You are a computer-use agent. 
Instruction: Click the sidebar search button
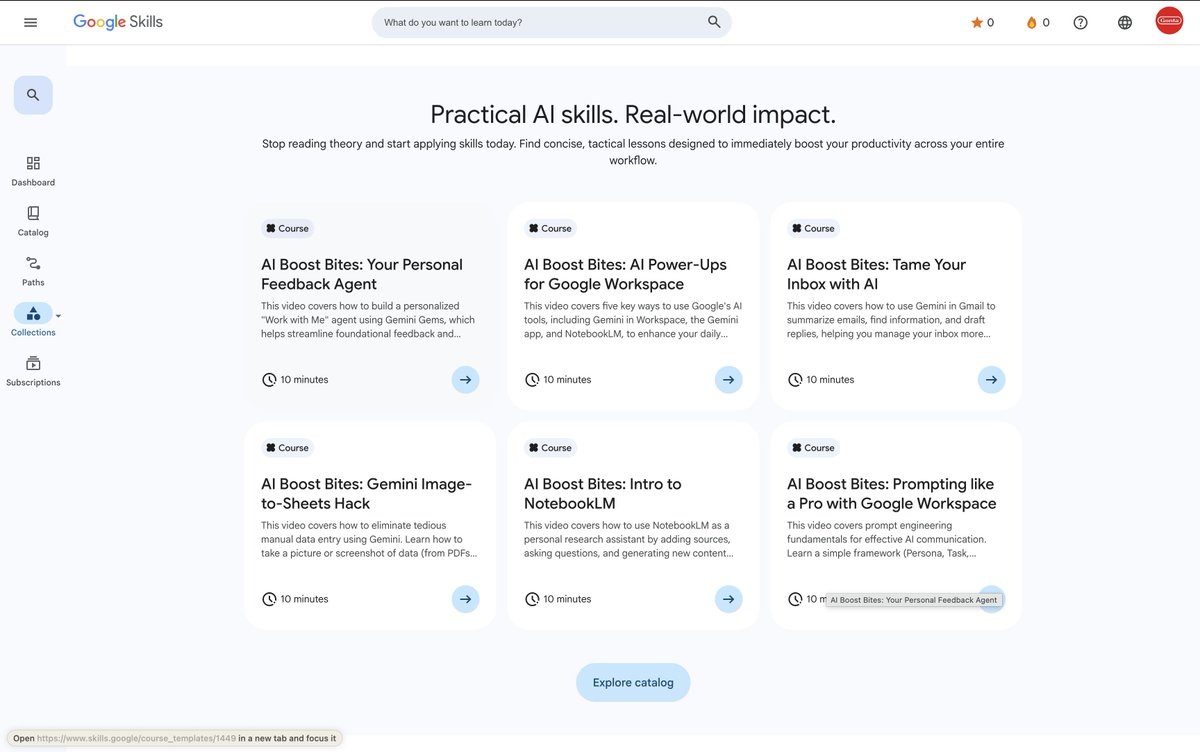(33, 95)
